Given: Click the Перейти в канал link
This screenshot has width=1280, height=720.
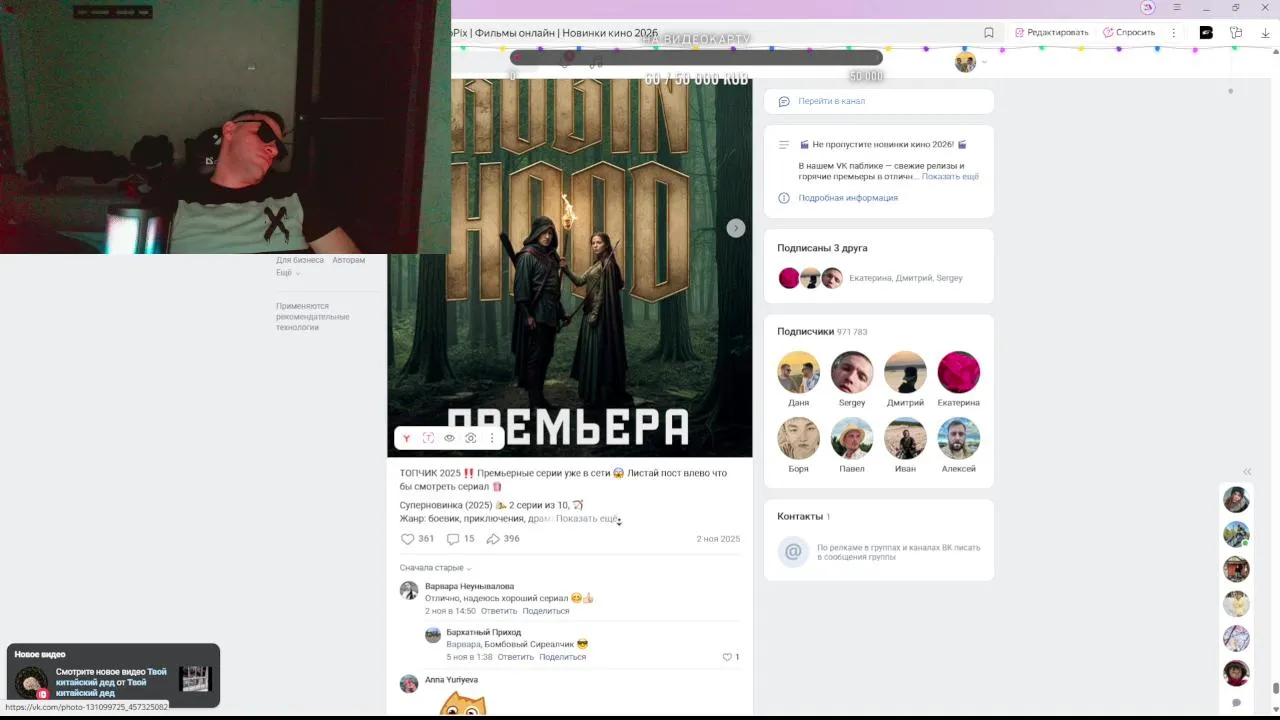Looking at the screenshot, I should click(x=831, y=101).
